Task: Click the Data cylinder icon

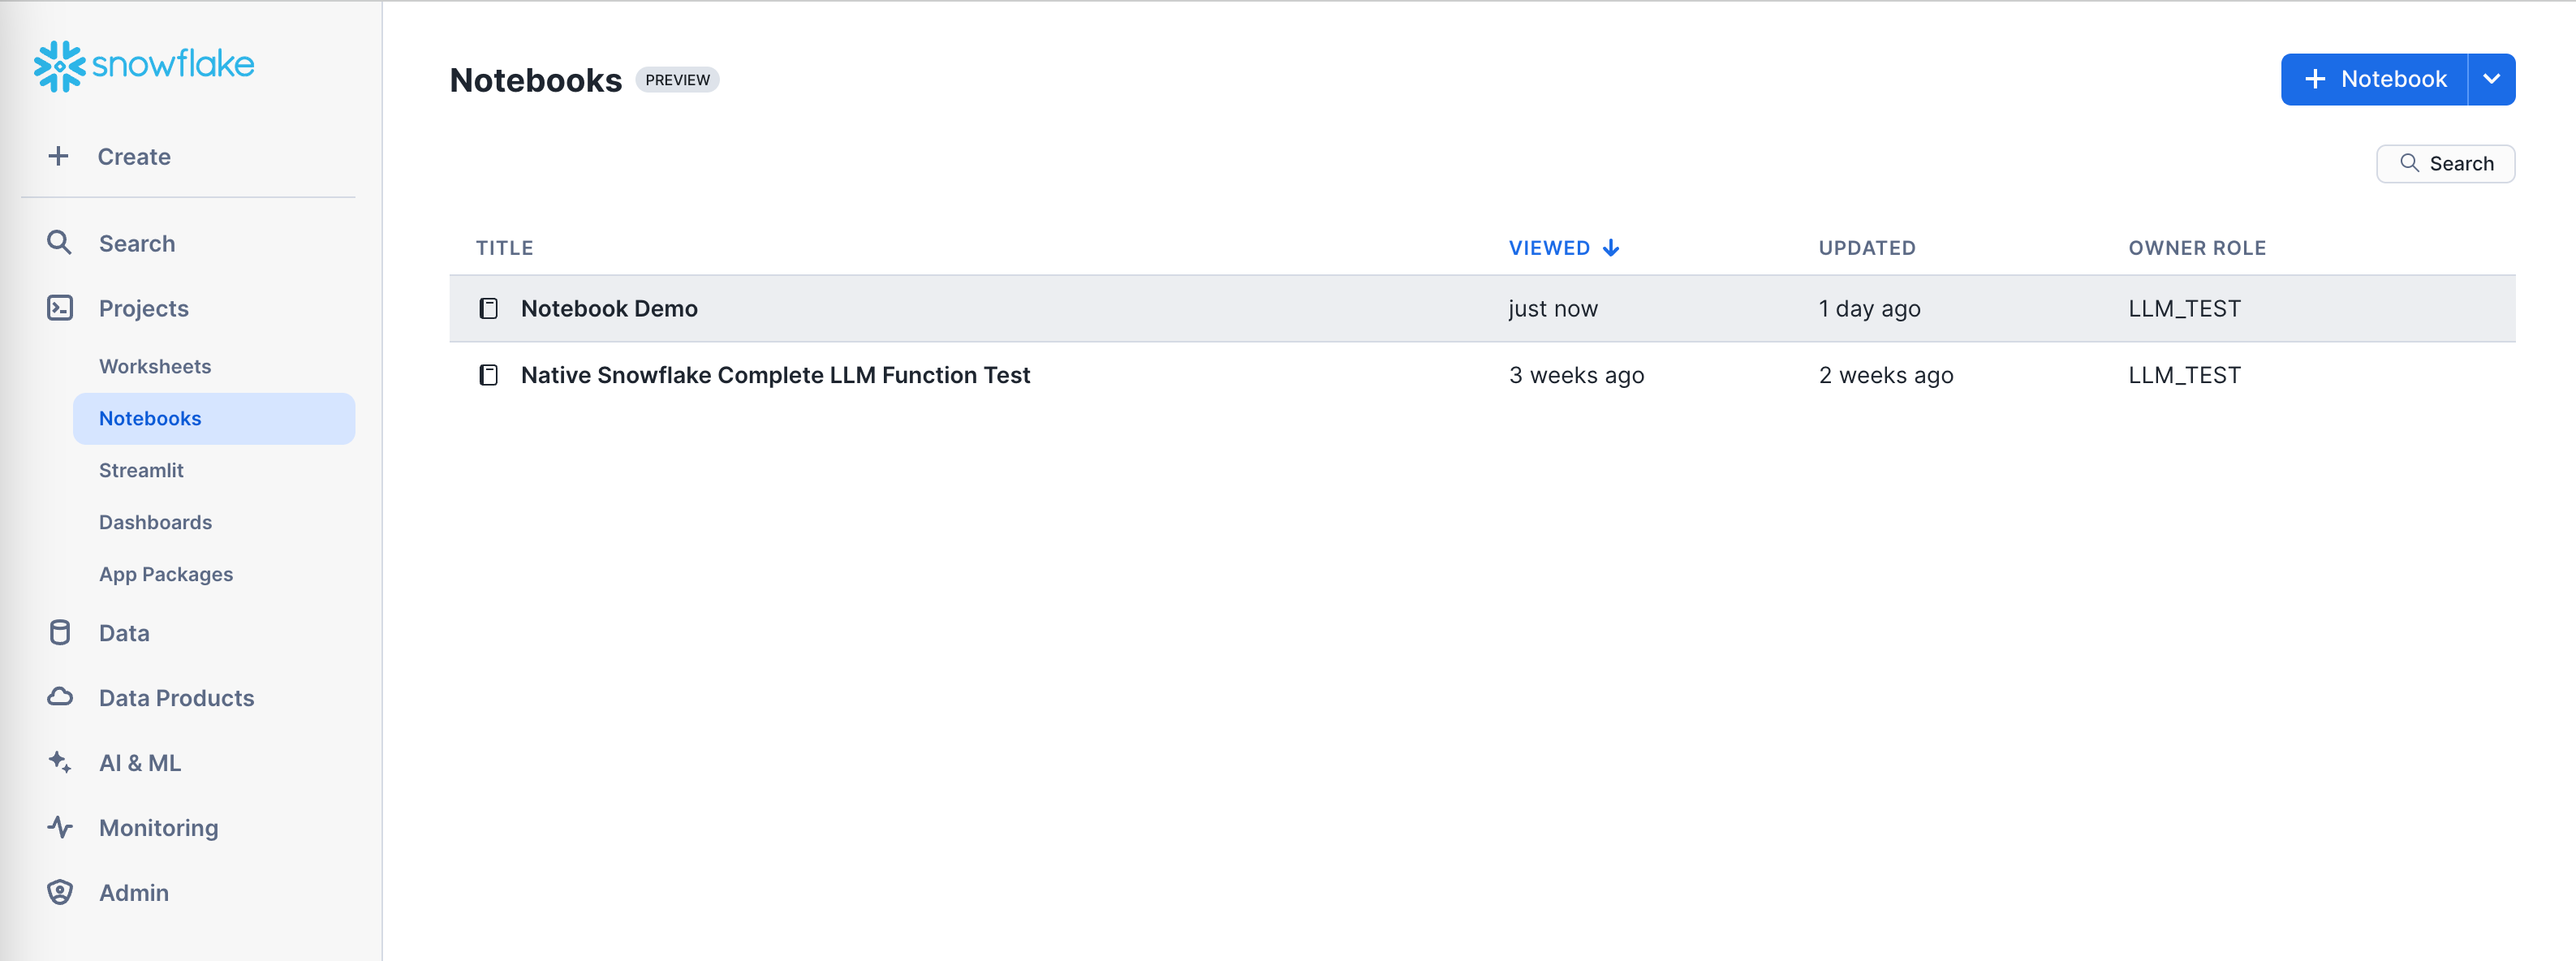Action: coord(60,633)
